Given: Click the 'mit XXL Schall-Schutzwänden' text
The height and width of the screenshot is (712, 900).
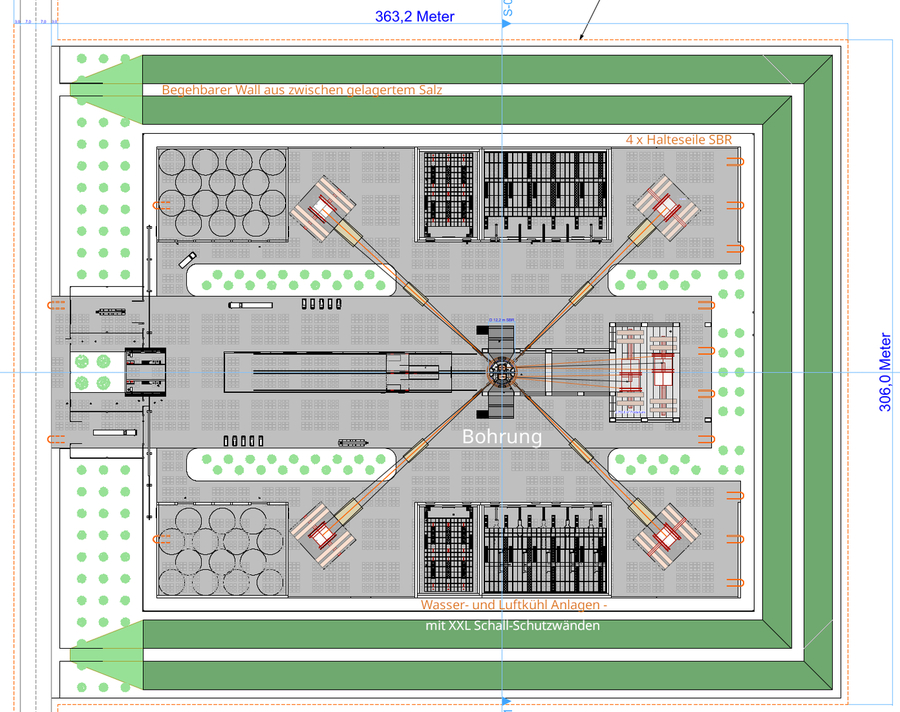Looking at the screenshot, I should [512, 626].
